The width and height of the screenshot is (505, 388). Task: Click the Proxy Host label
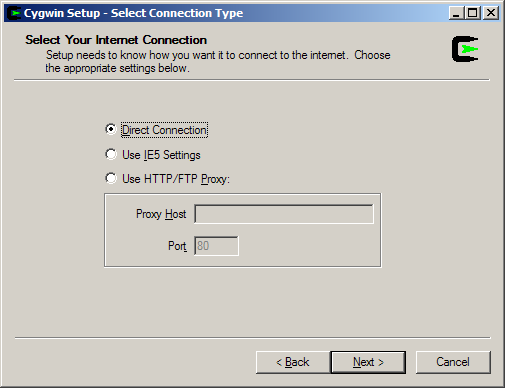click(161, 214)
